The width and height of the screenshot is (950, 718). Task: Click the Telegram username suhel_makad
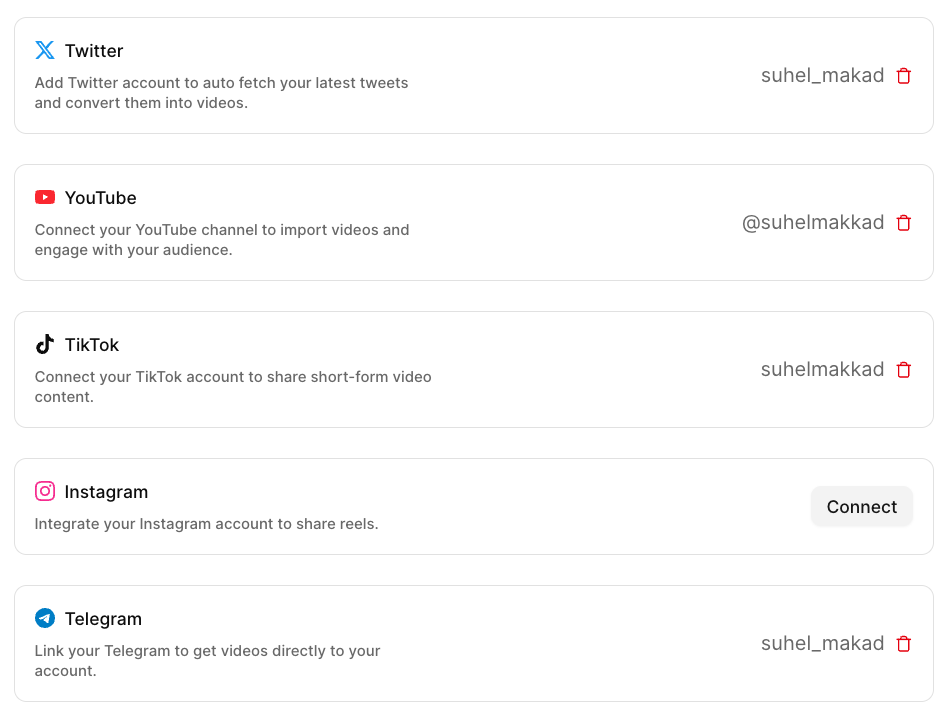(x=822, y=643)
